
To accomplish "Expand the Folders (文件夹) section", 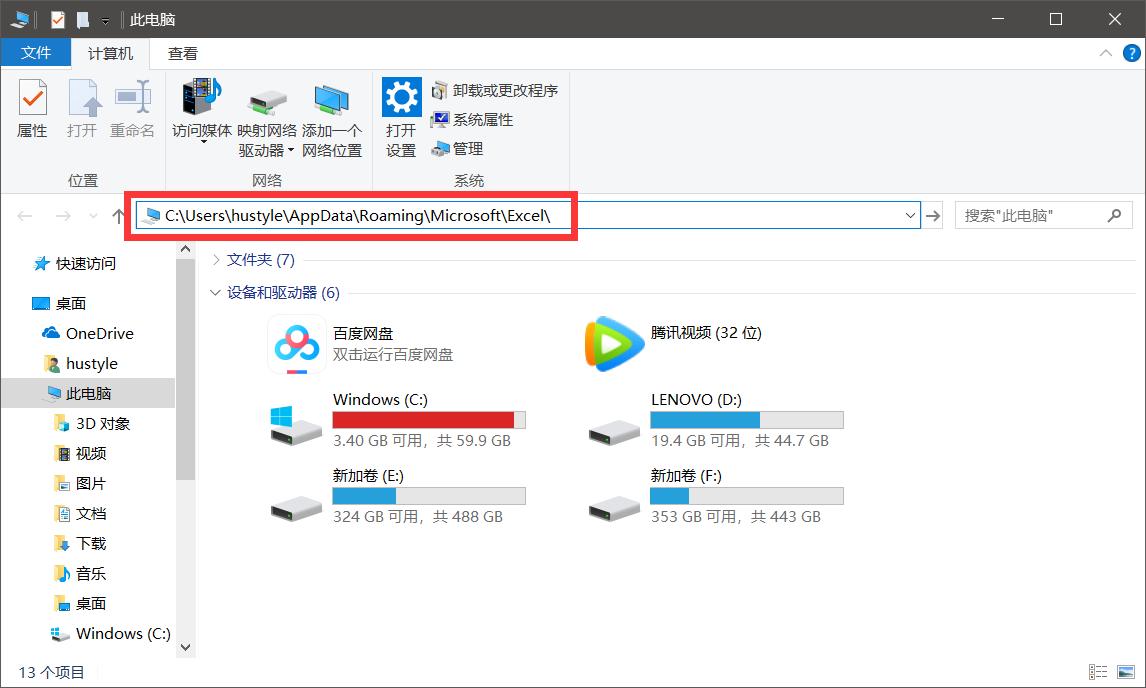I will [x=216, y=259].
